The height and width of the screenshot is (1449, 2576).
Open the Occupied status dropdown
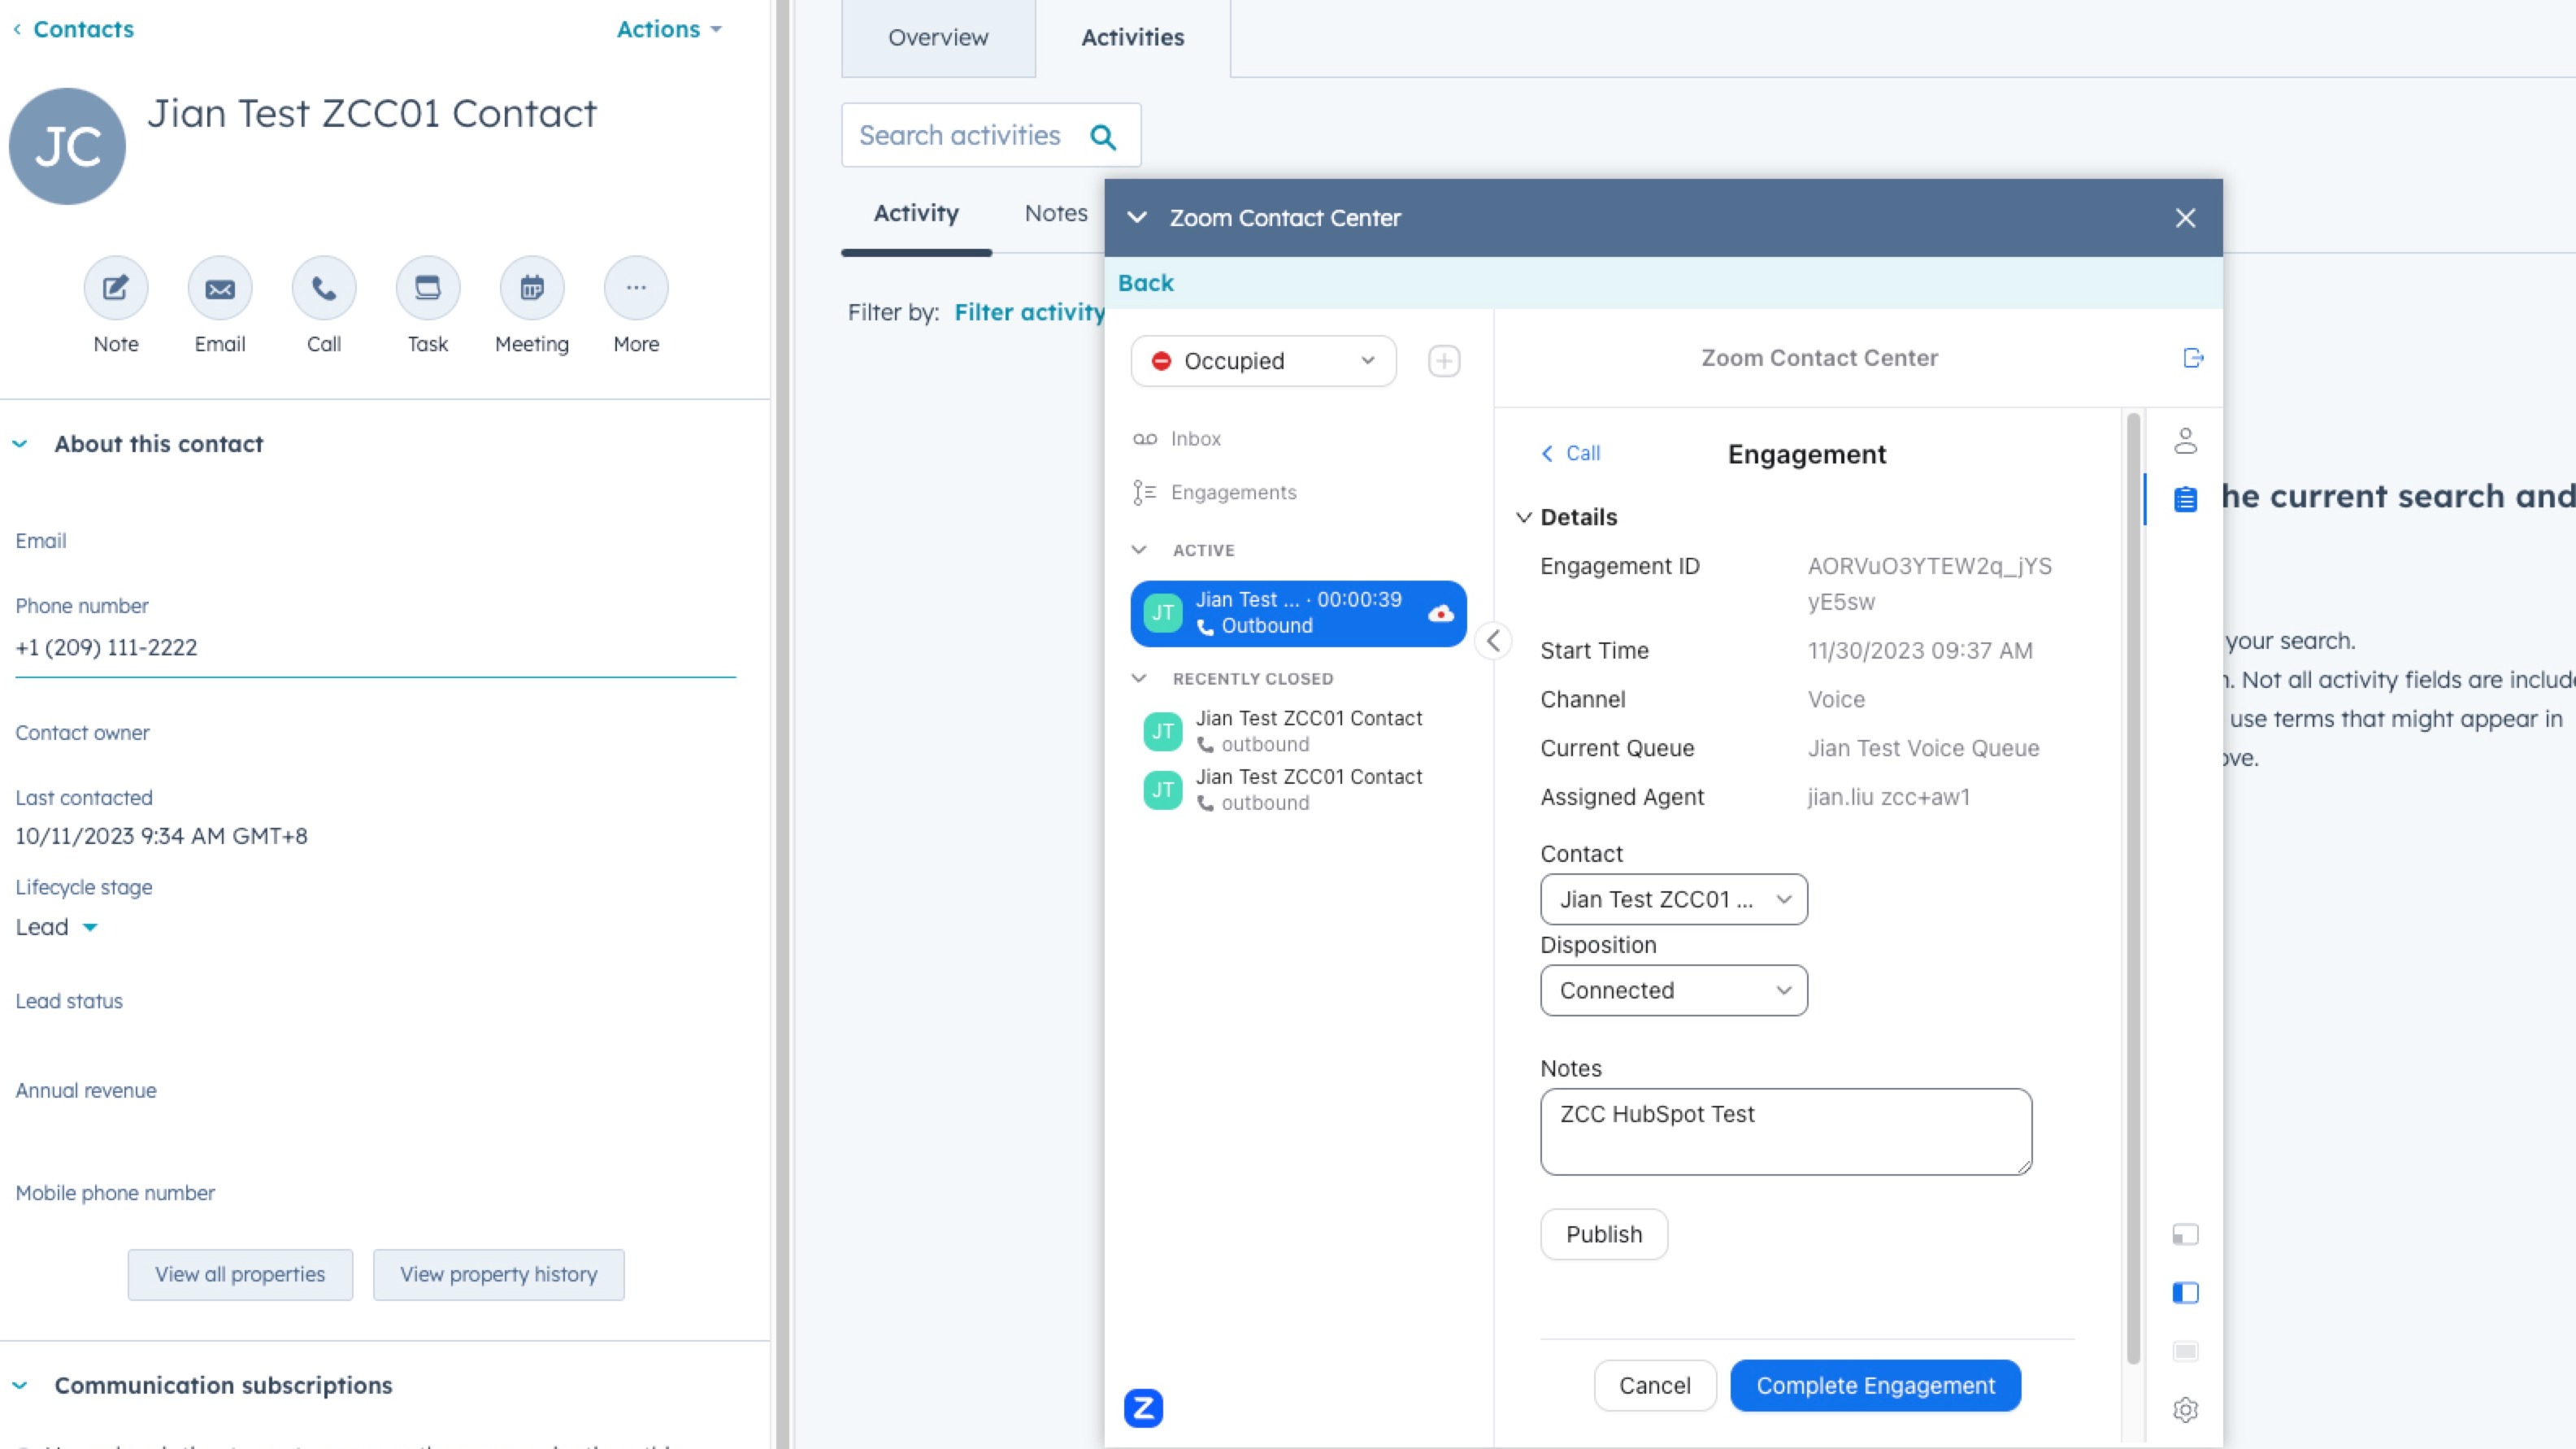pos(1263,361)
